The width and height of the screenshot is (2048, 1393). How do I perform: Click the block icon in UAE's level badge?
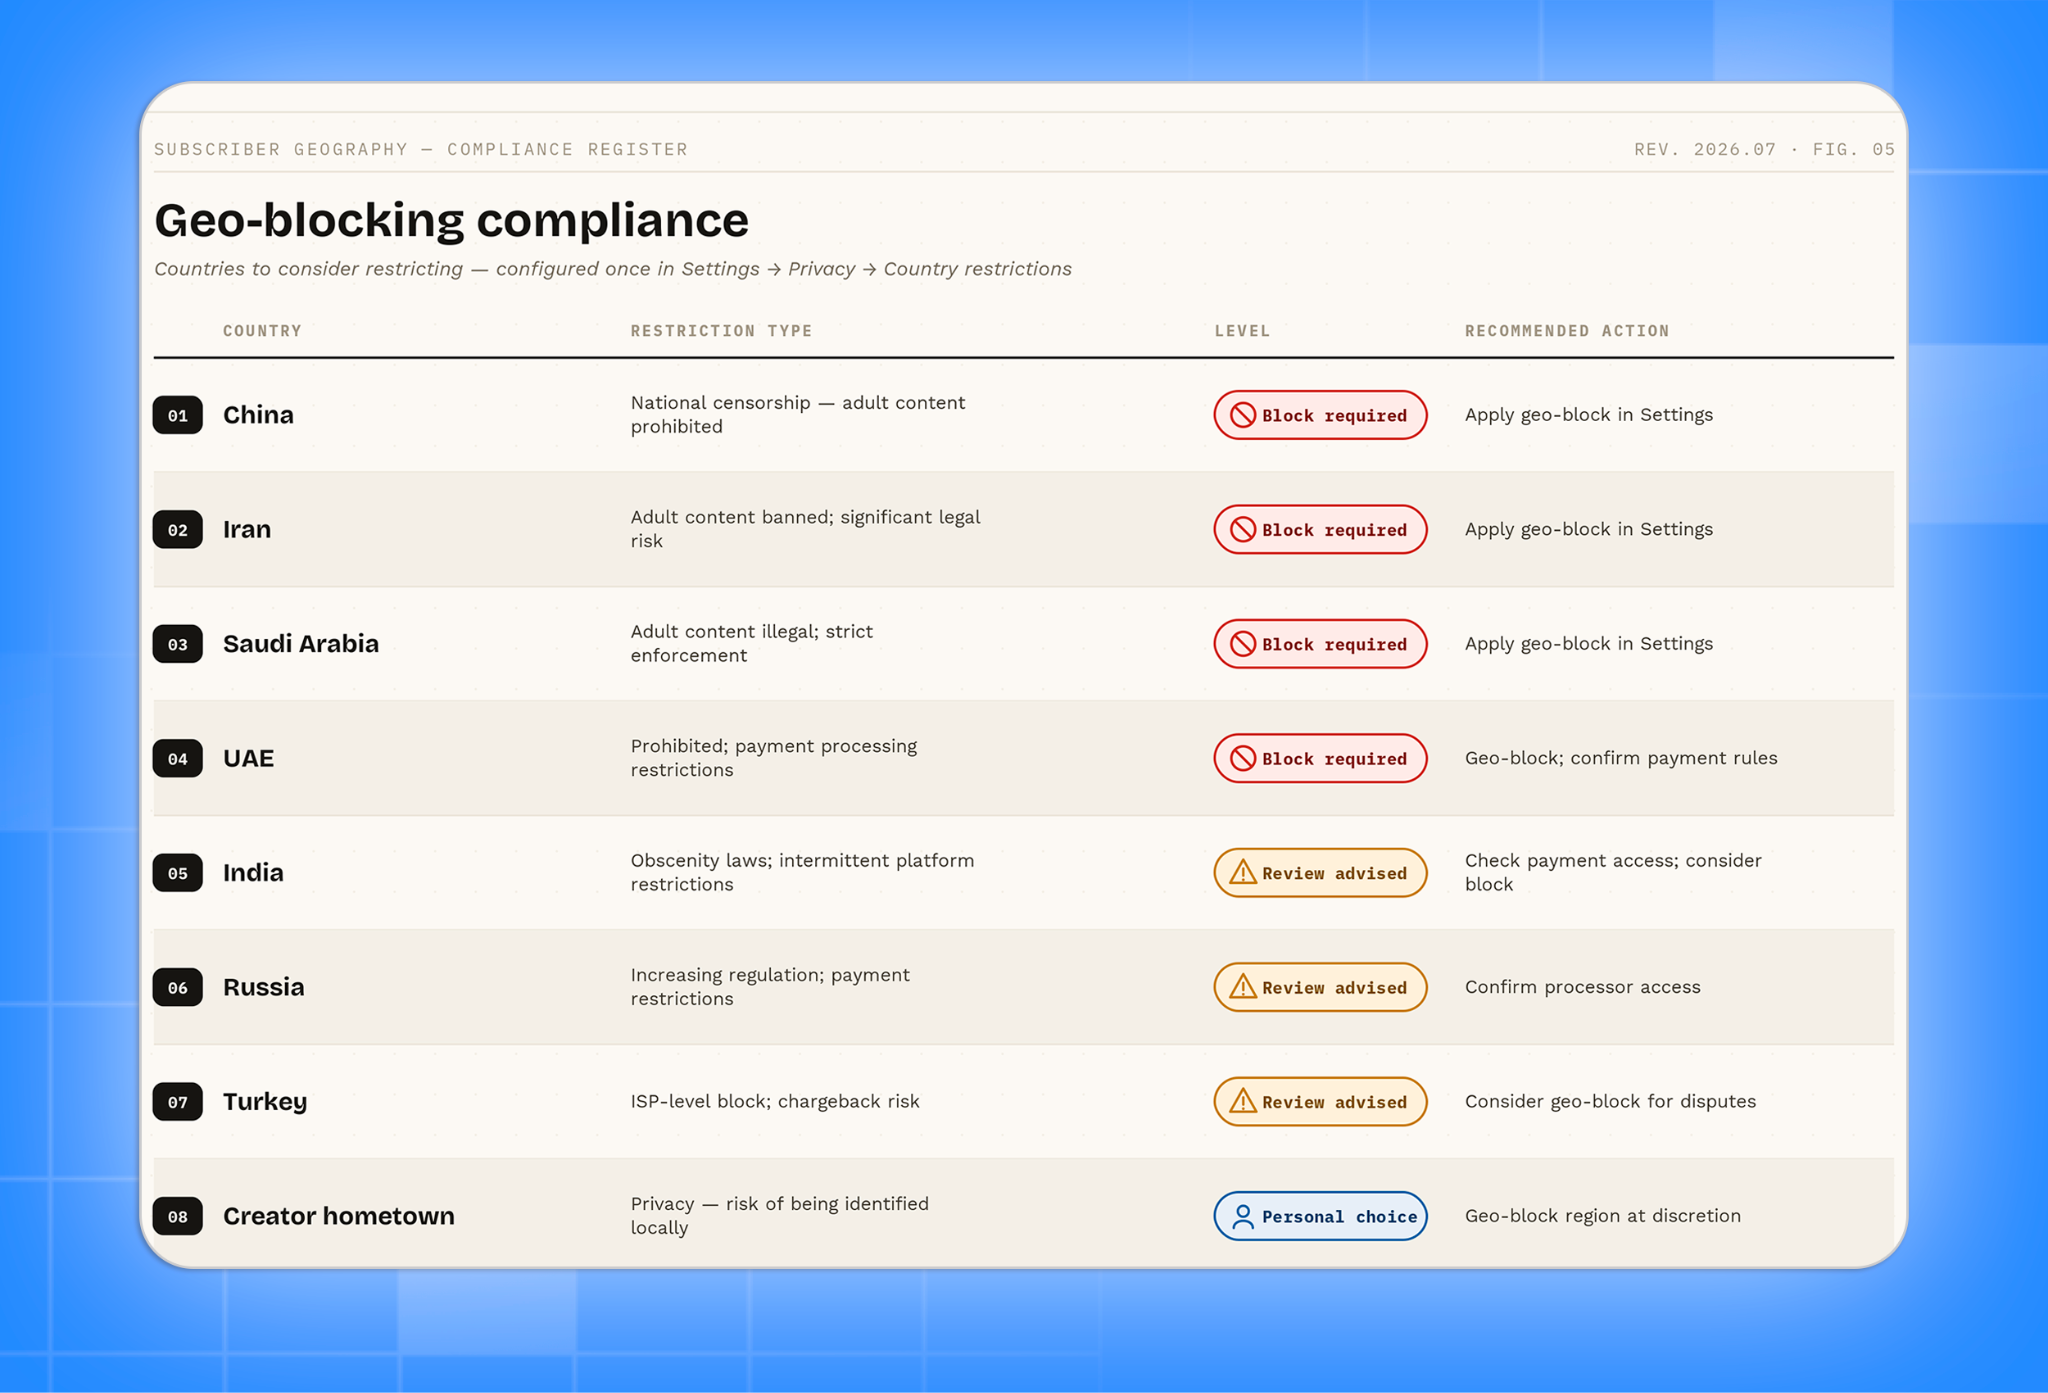pos(1242,759)
